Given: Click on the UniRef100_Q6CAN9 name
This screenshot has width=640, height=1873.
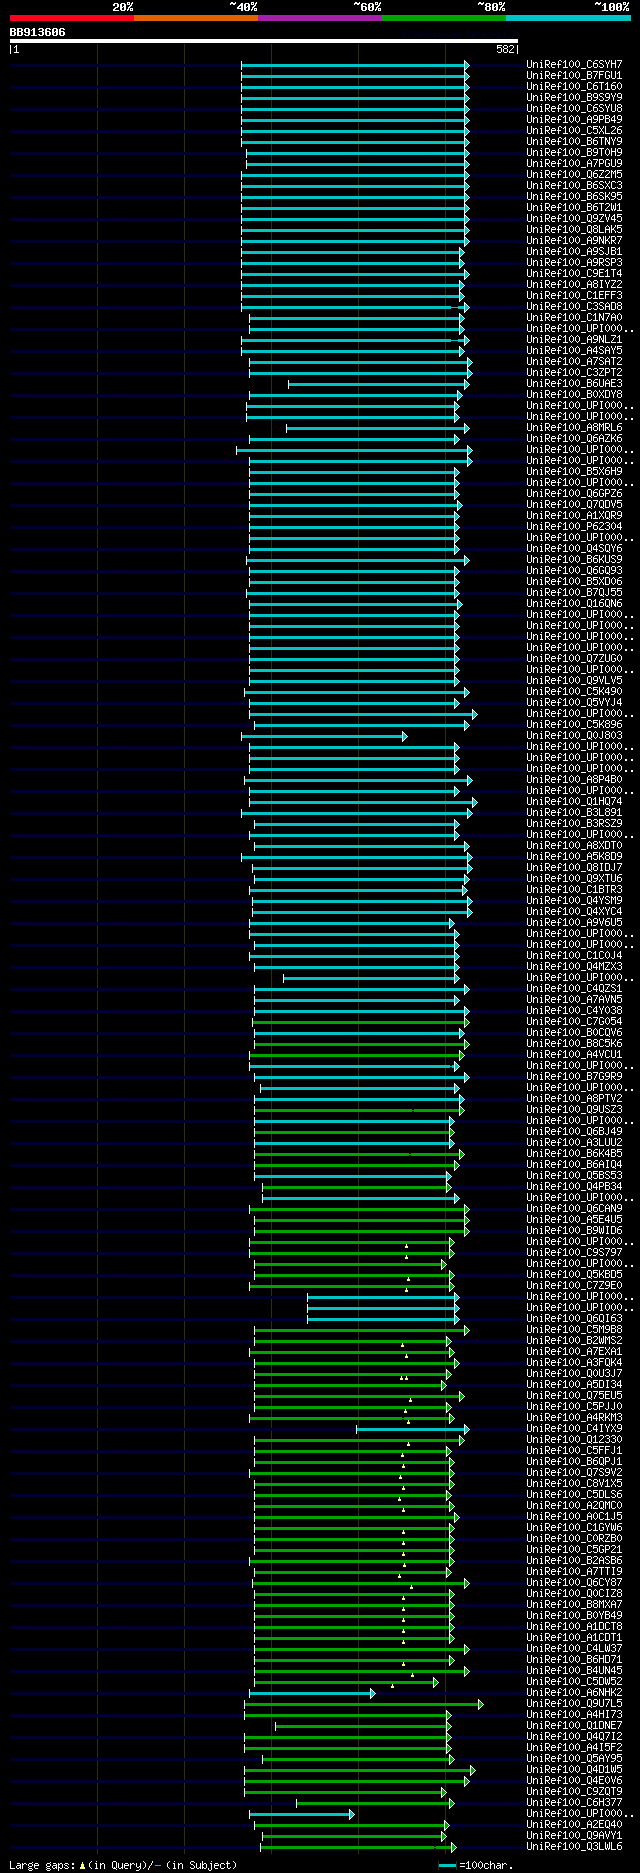Looking at the screenshot, I should pos(574,1209).
